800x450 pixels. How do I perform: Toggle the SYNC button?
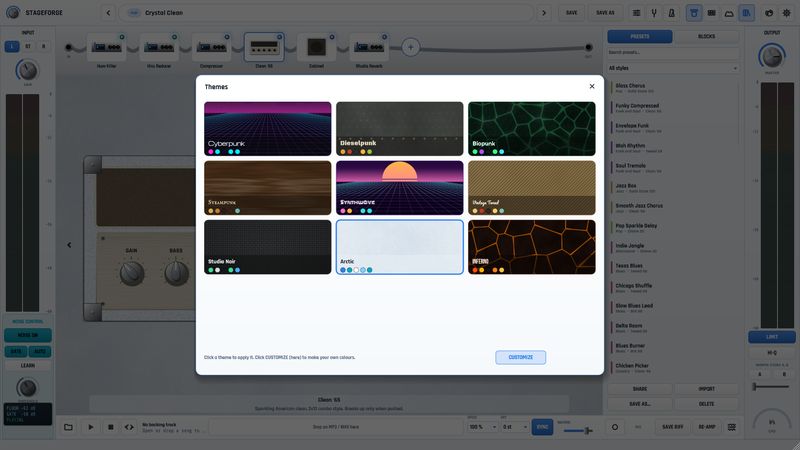coord(542,427)
